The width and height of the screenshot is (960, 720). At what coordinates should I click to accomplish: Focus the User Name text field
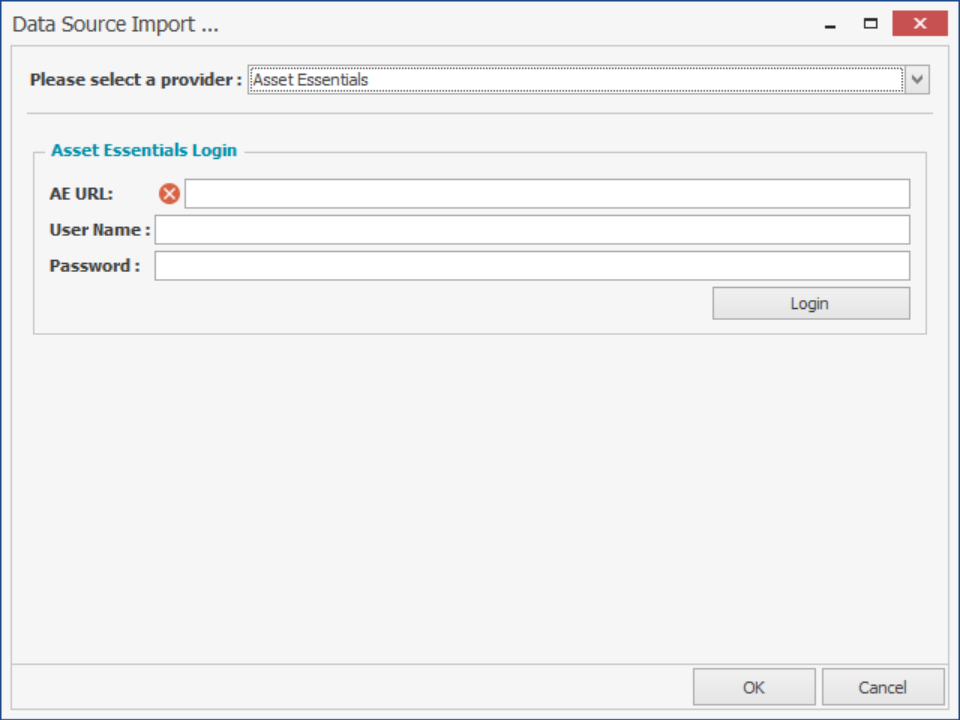[x=532, y=230]
